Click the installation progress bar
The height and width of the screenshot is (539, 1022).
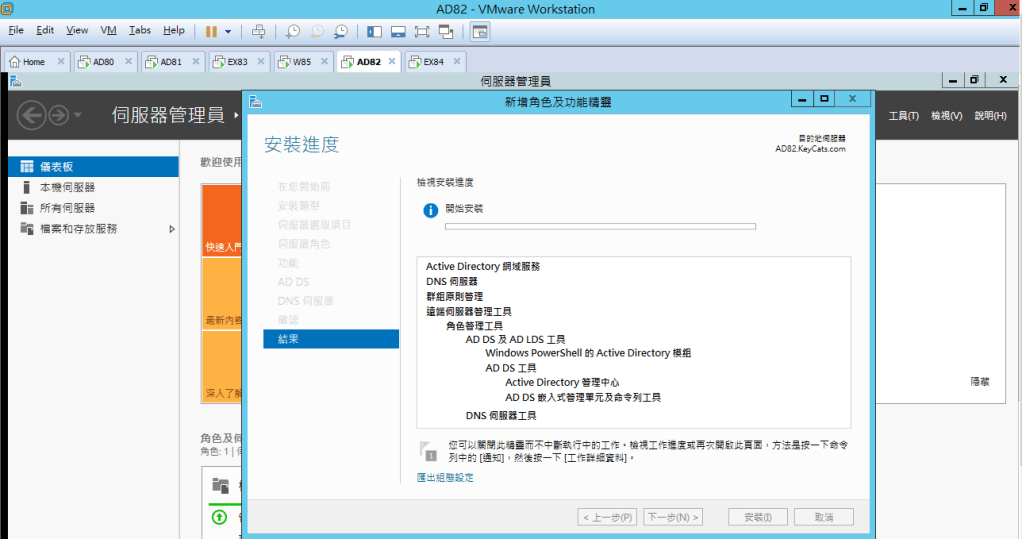pyautogui.click(x=600, y=227)
